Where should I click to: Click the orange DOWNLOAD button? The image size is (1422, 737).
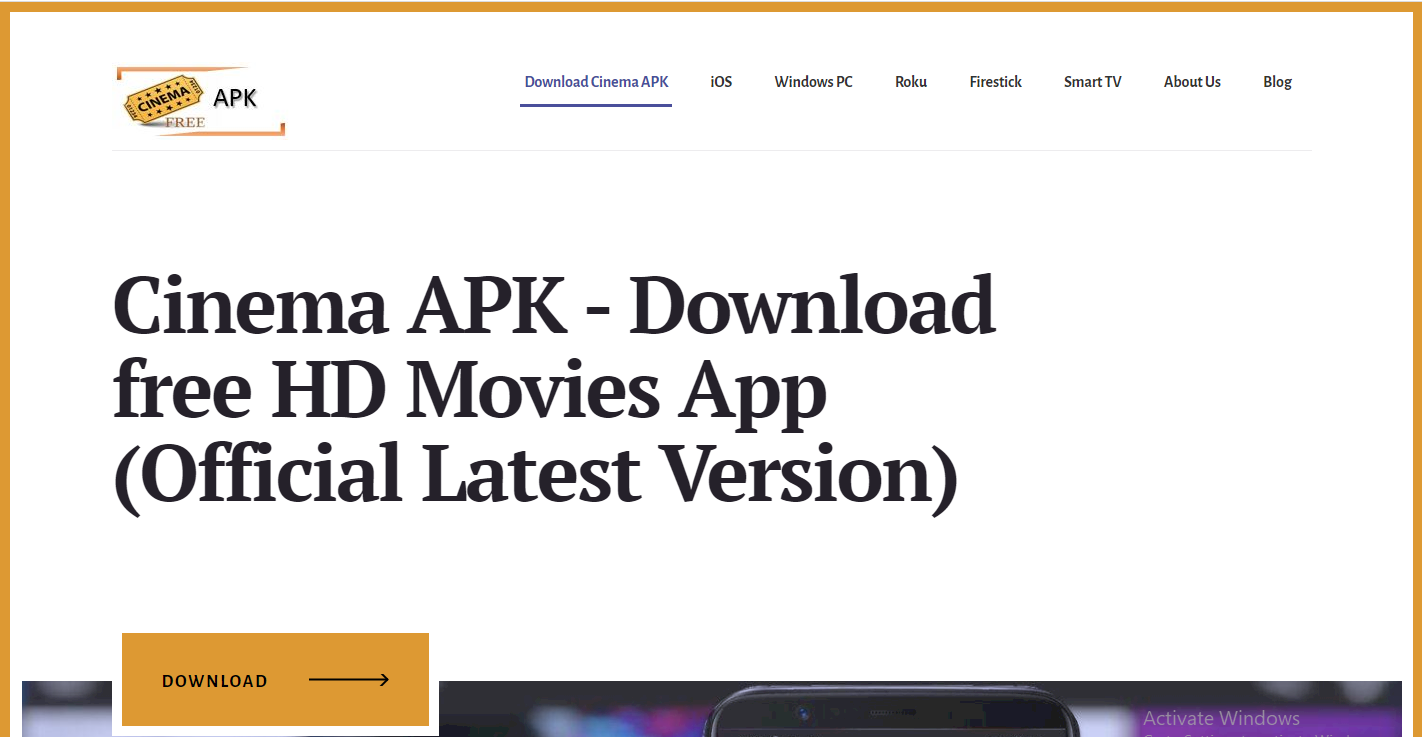[275, 679]
